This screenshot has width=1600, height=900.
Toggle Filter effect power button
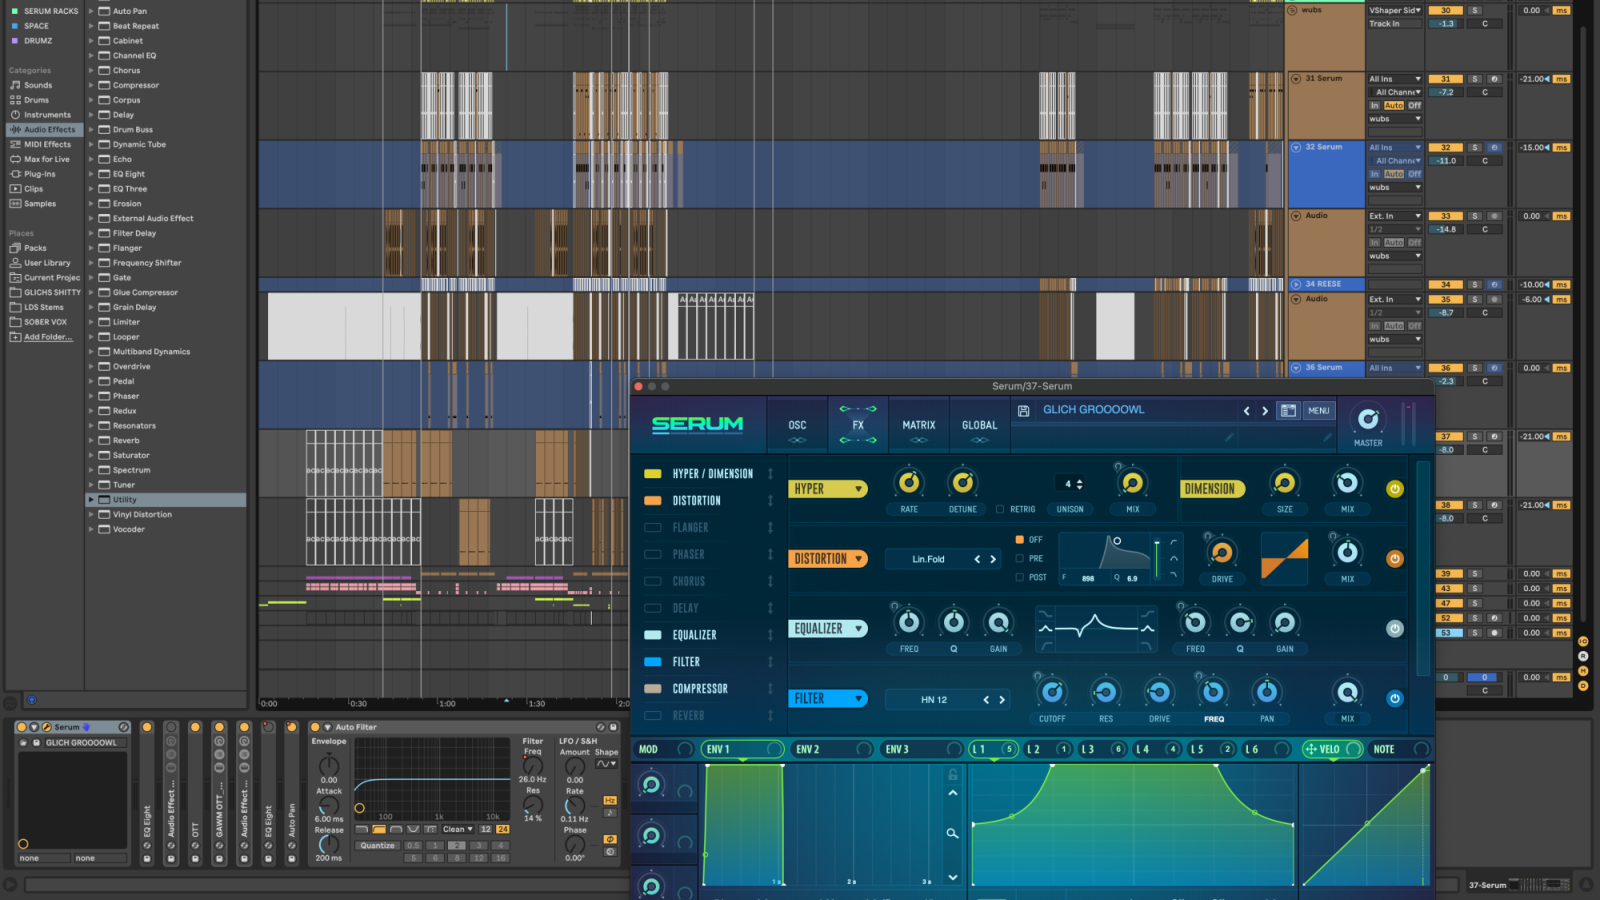(x=1394, y=699)
